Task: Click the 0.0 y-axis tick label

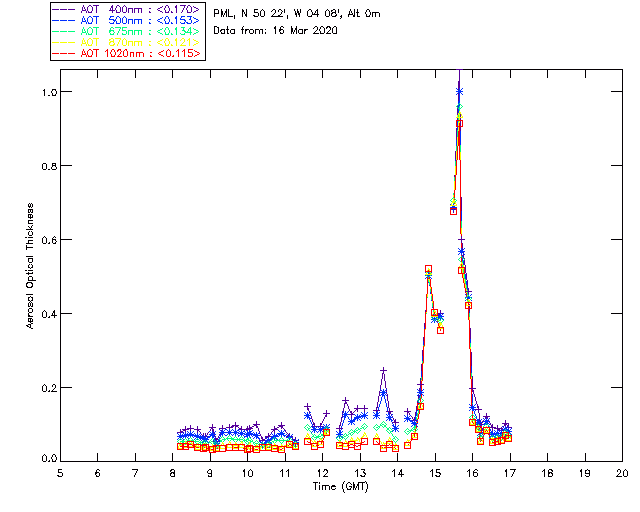Action: pyautogui.click(x=49, y=459)
